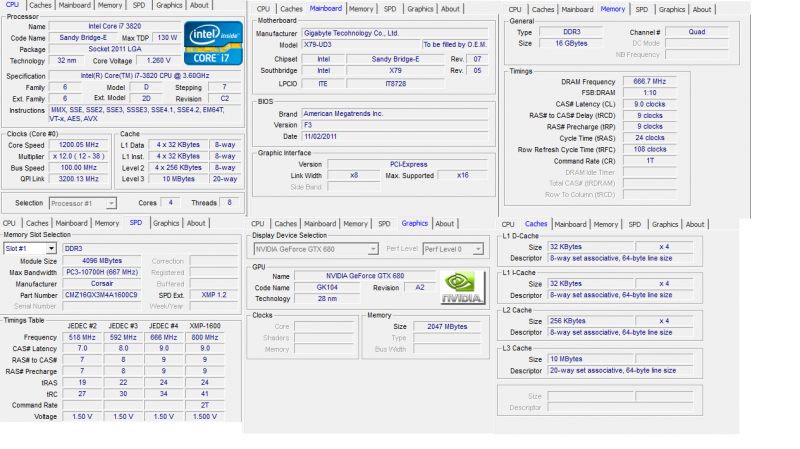Viewport: 800px width, 449px height.
Task: Open the Slot #1 memory slot dropdown
Action: coord(30,248)
